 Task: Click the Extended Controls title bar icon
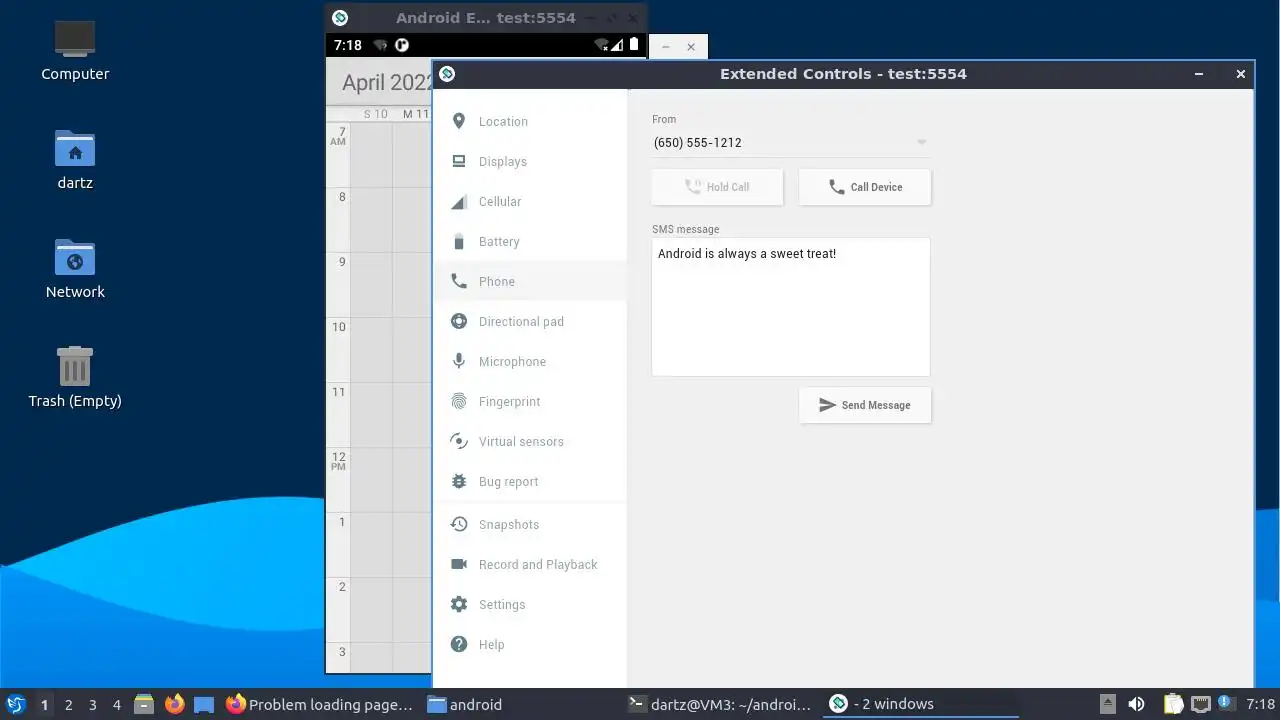447,73
